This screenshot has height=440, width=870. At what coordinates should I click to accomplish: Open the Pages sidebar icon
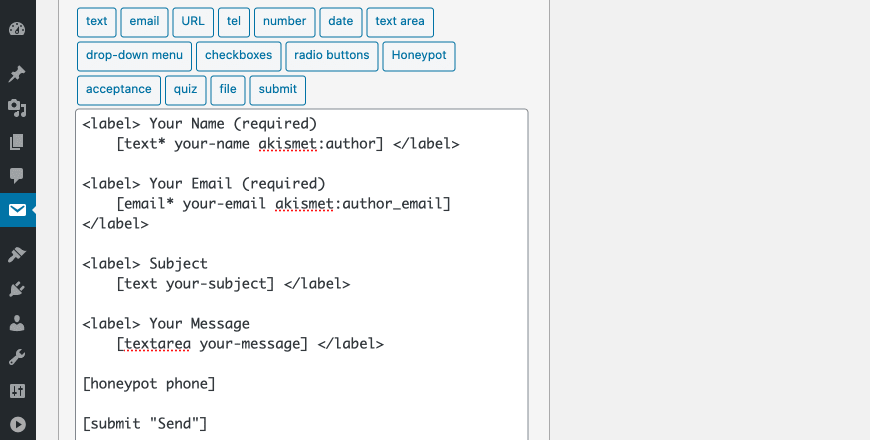(x=17, y=142)
